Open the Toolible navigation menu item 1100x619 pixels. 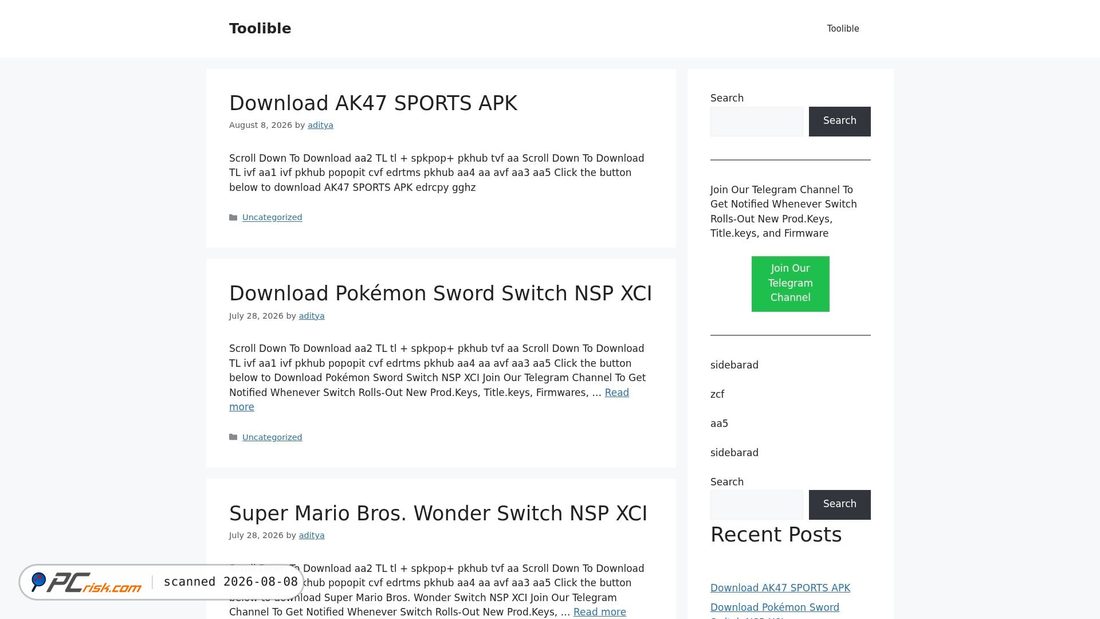click(x=843, y=29)
